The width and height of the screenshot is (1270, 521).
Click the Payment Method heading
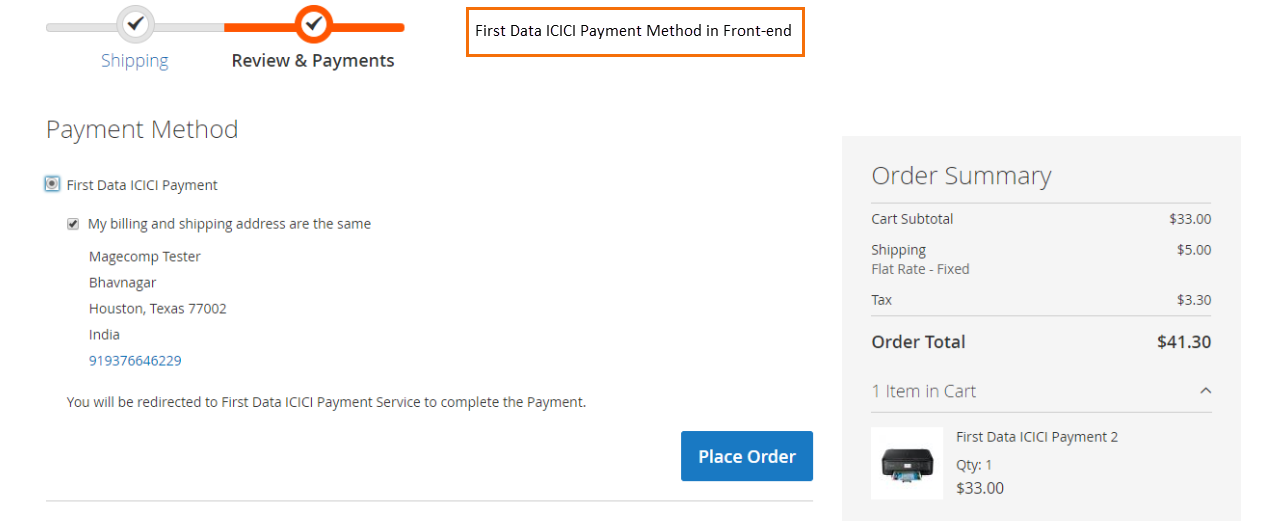pos(142,130)
